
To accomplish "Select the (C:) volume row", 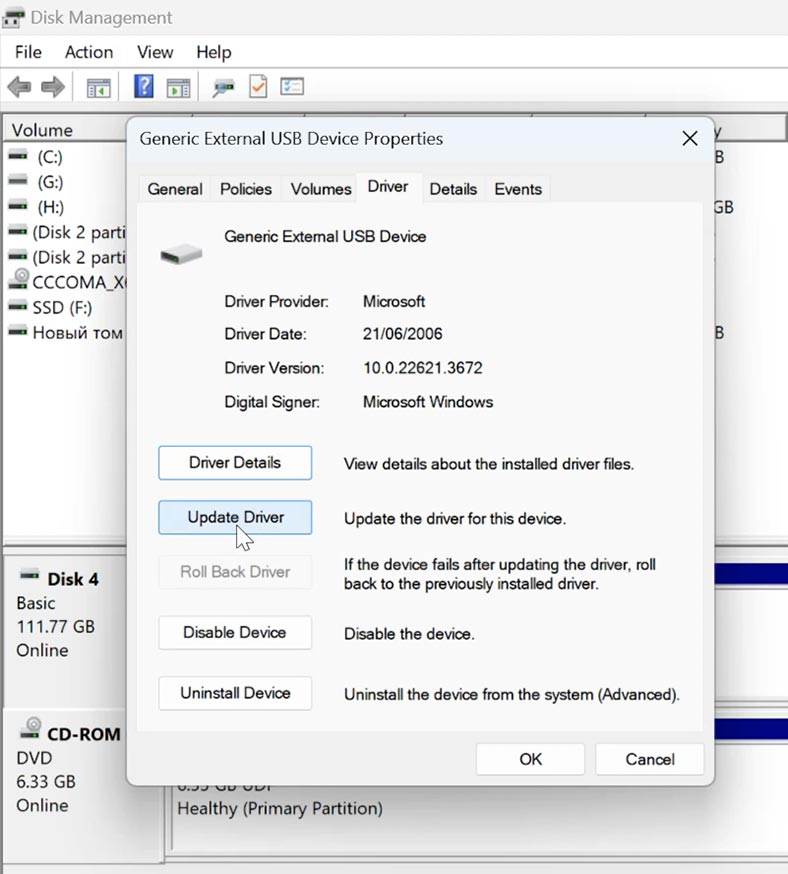I will (x=65, y=157).
